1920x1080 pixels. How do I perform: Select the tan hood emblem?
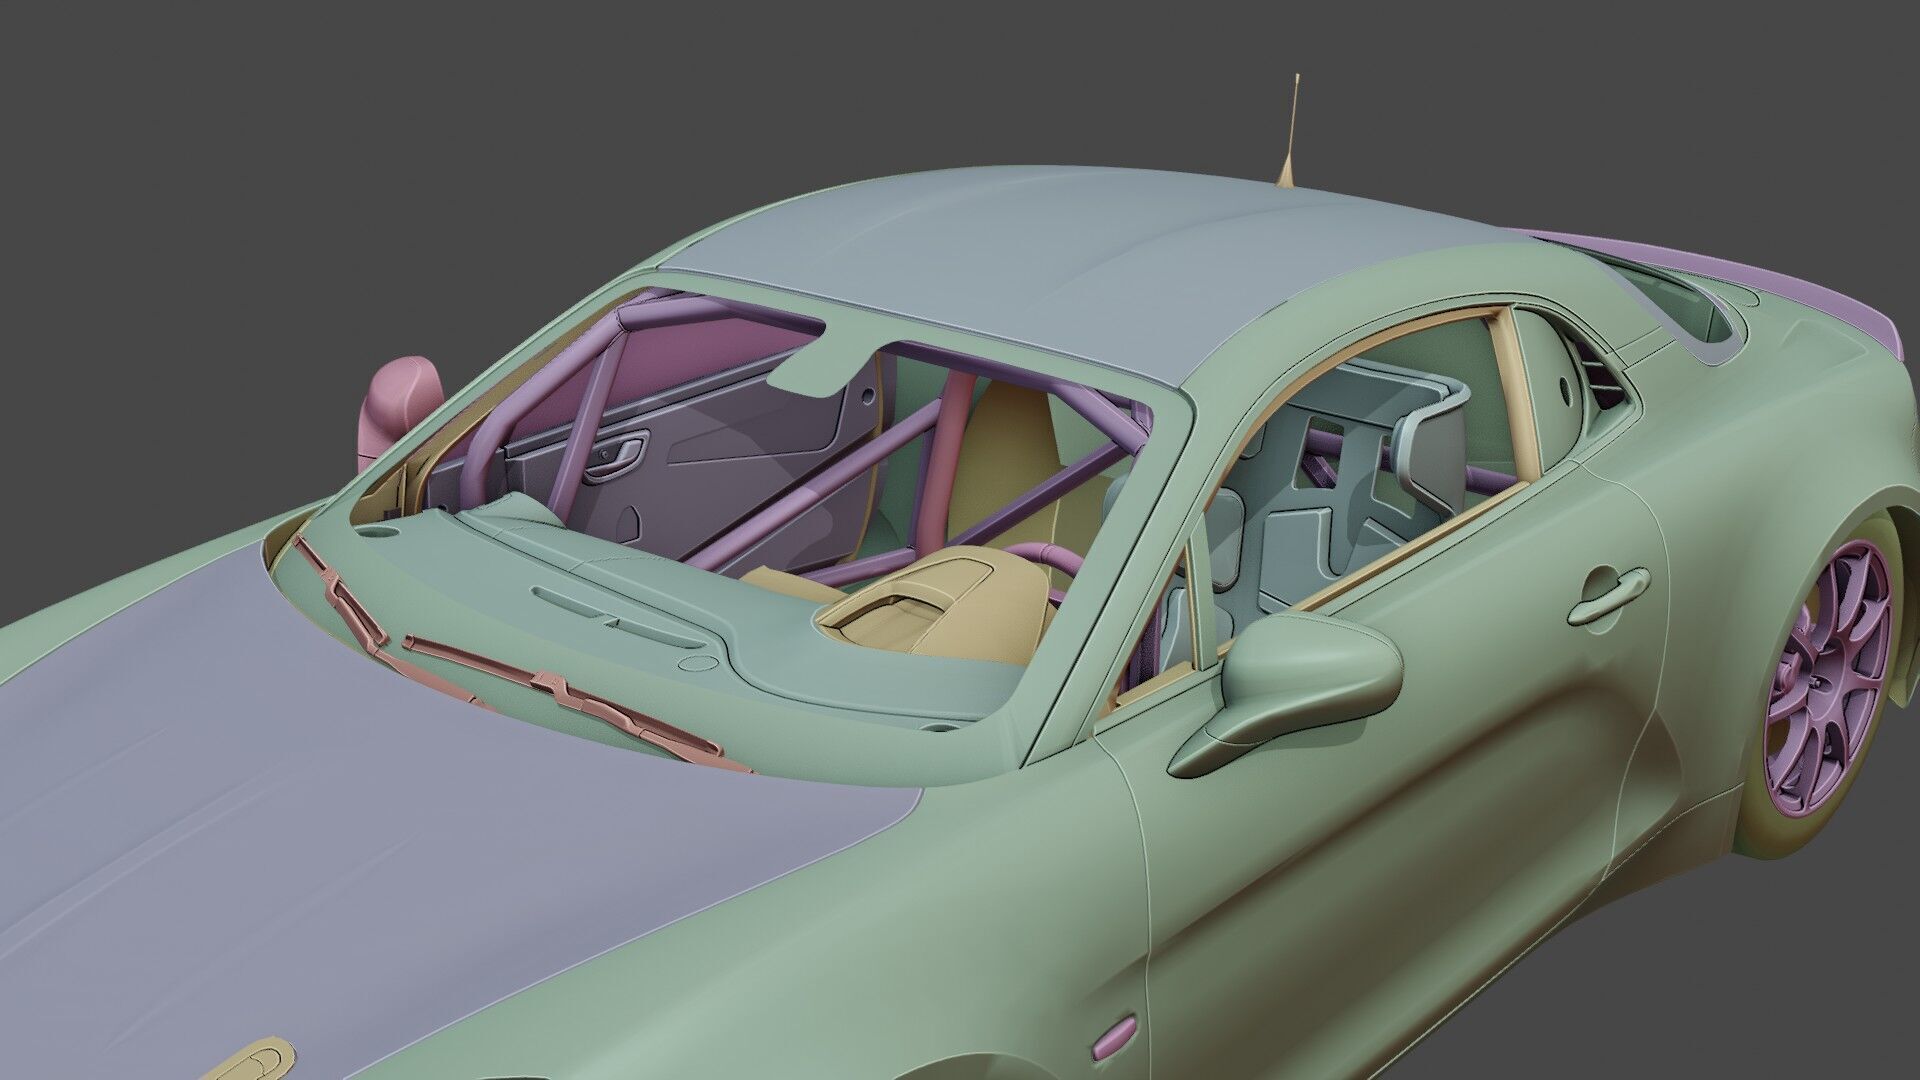(x=251, y=1058)
